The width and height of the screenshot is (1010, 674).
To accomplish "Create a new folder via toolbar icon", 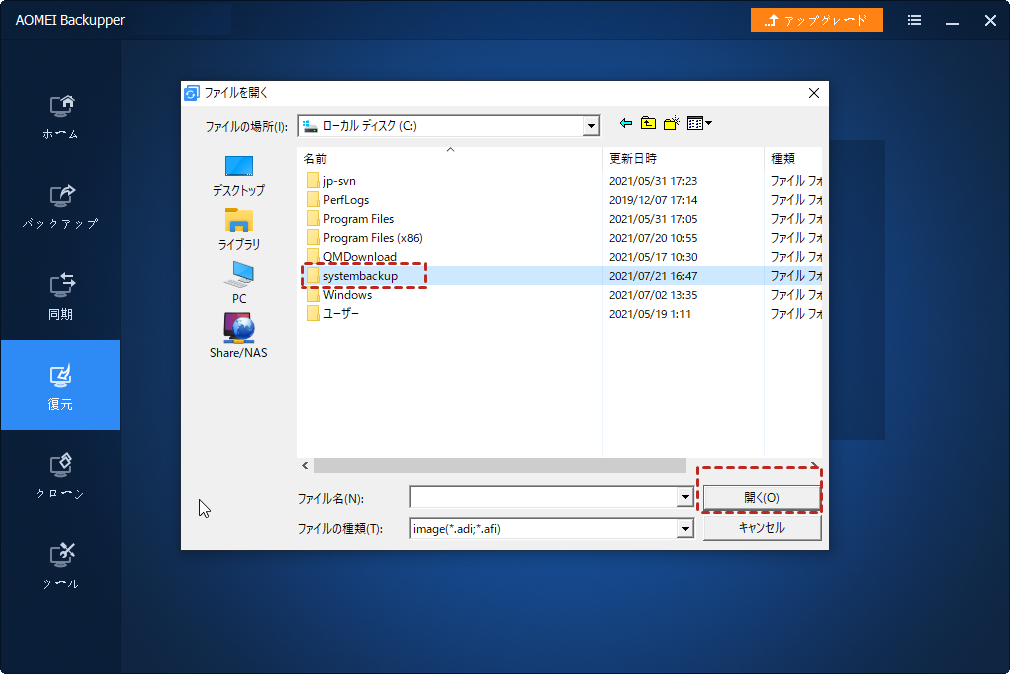I will [671, 123].
